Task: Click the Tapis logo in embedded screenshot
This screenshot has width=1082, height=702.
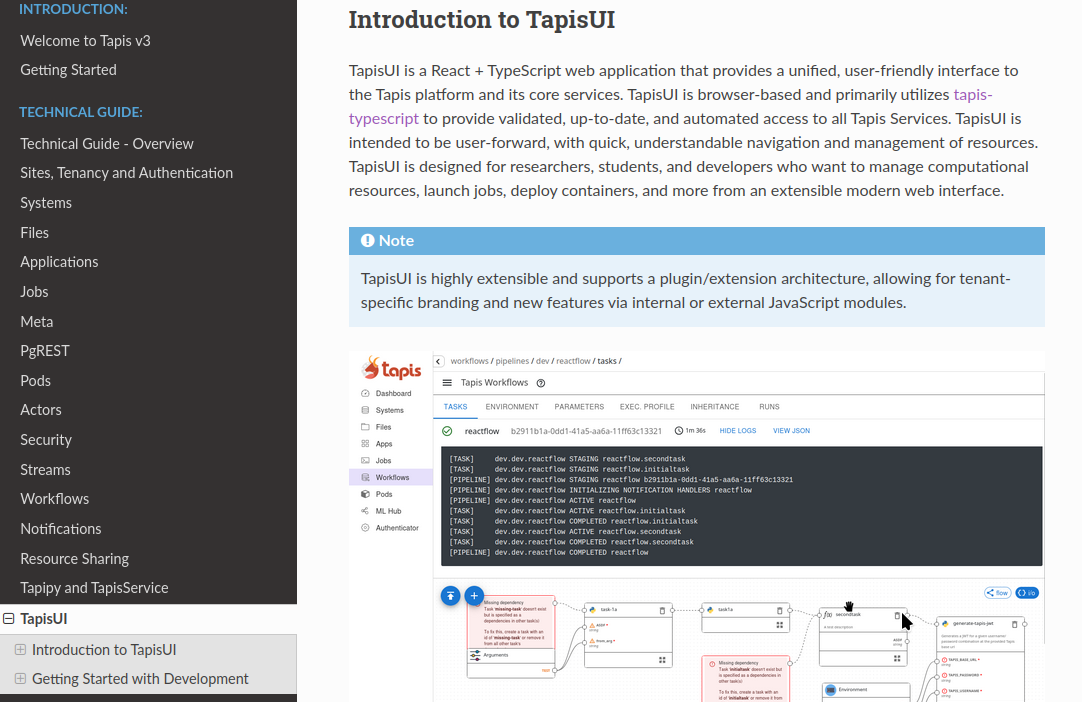Action: tap(391, 367)
